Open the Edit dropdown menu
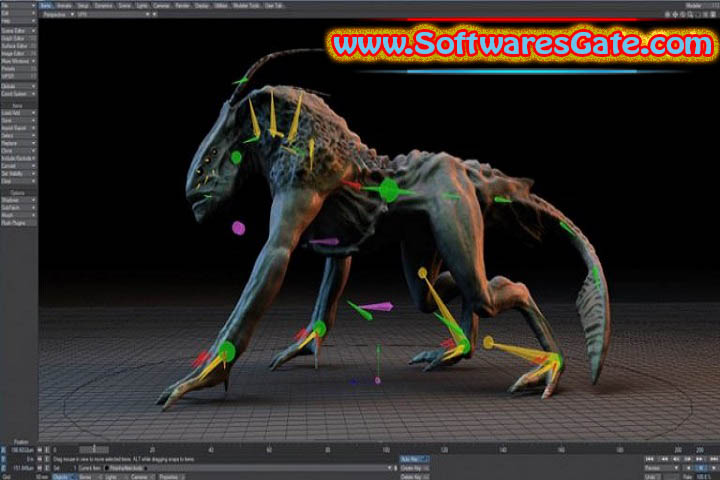720x480 pixels. 18,13
